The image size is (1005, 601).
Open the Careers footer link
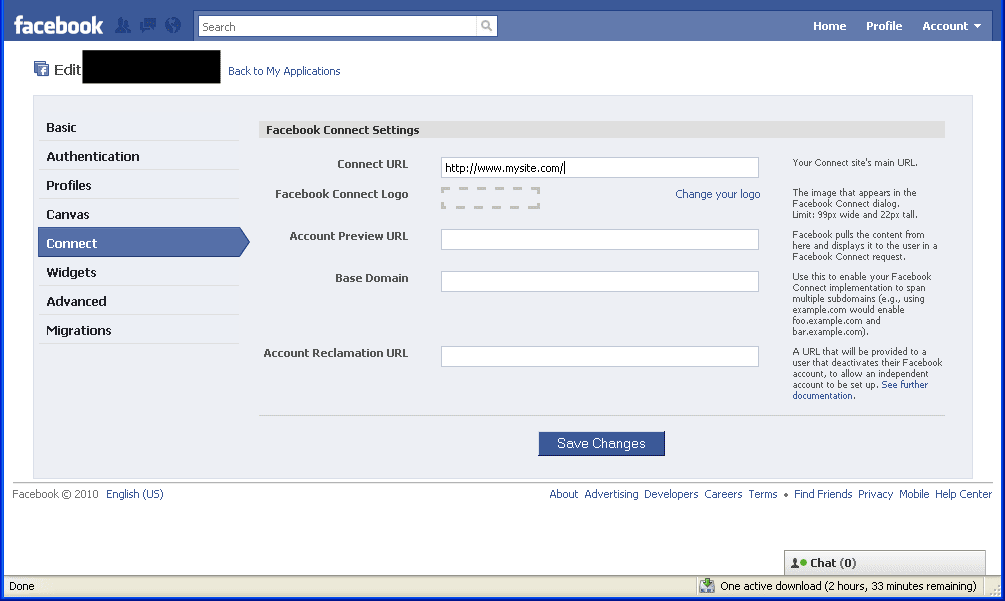tap(723, 494)
